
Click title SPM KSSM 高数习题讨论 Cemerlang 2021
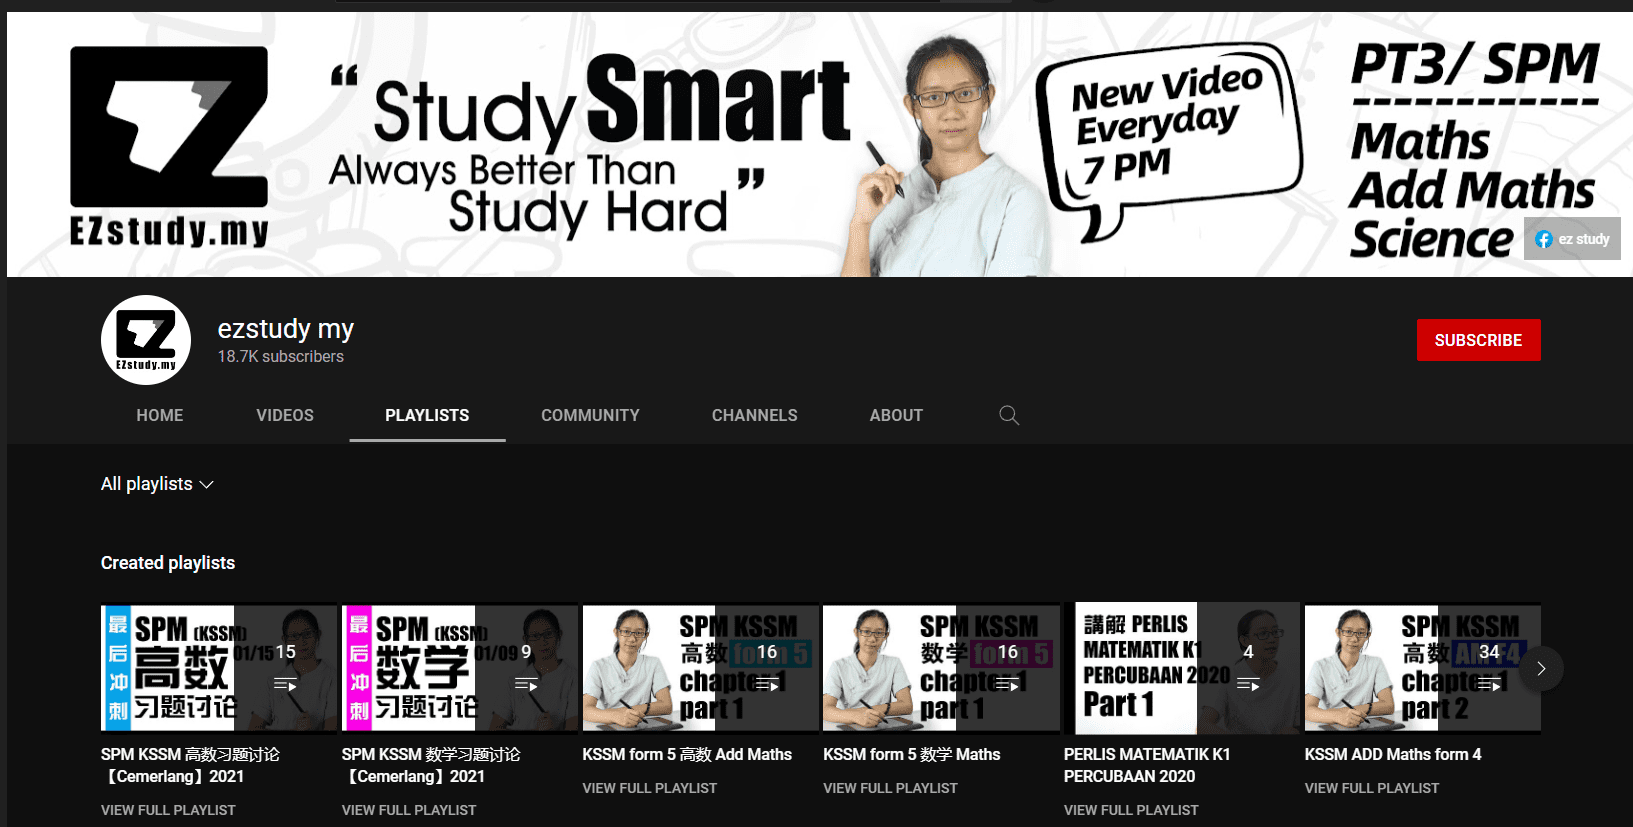point(190,765)
